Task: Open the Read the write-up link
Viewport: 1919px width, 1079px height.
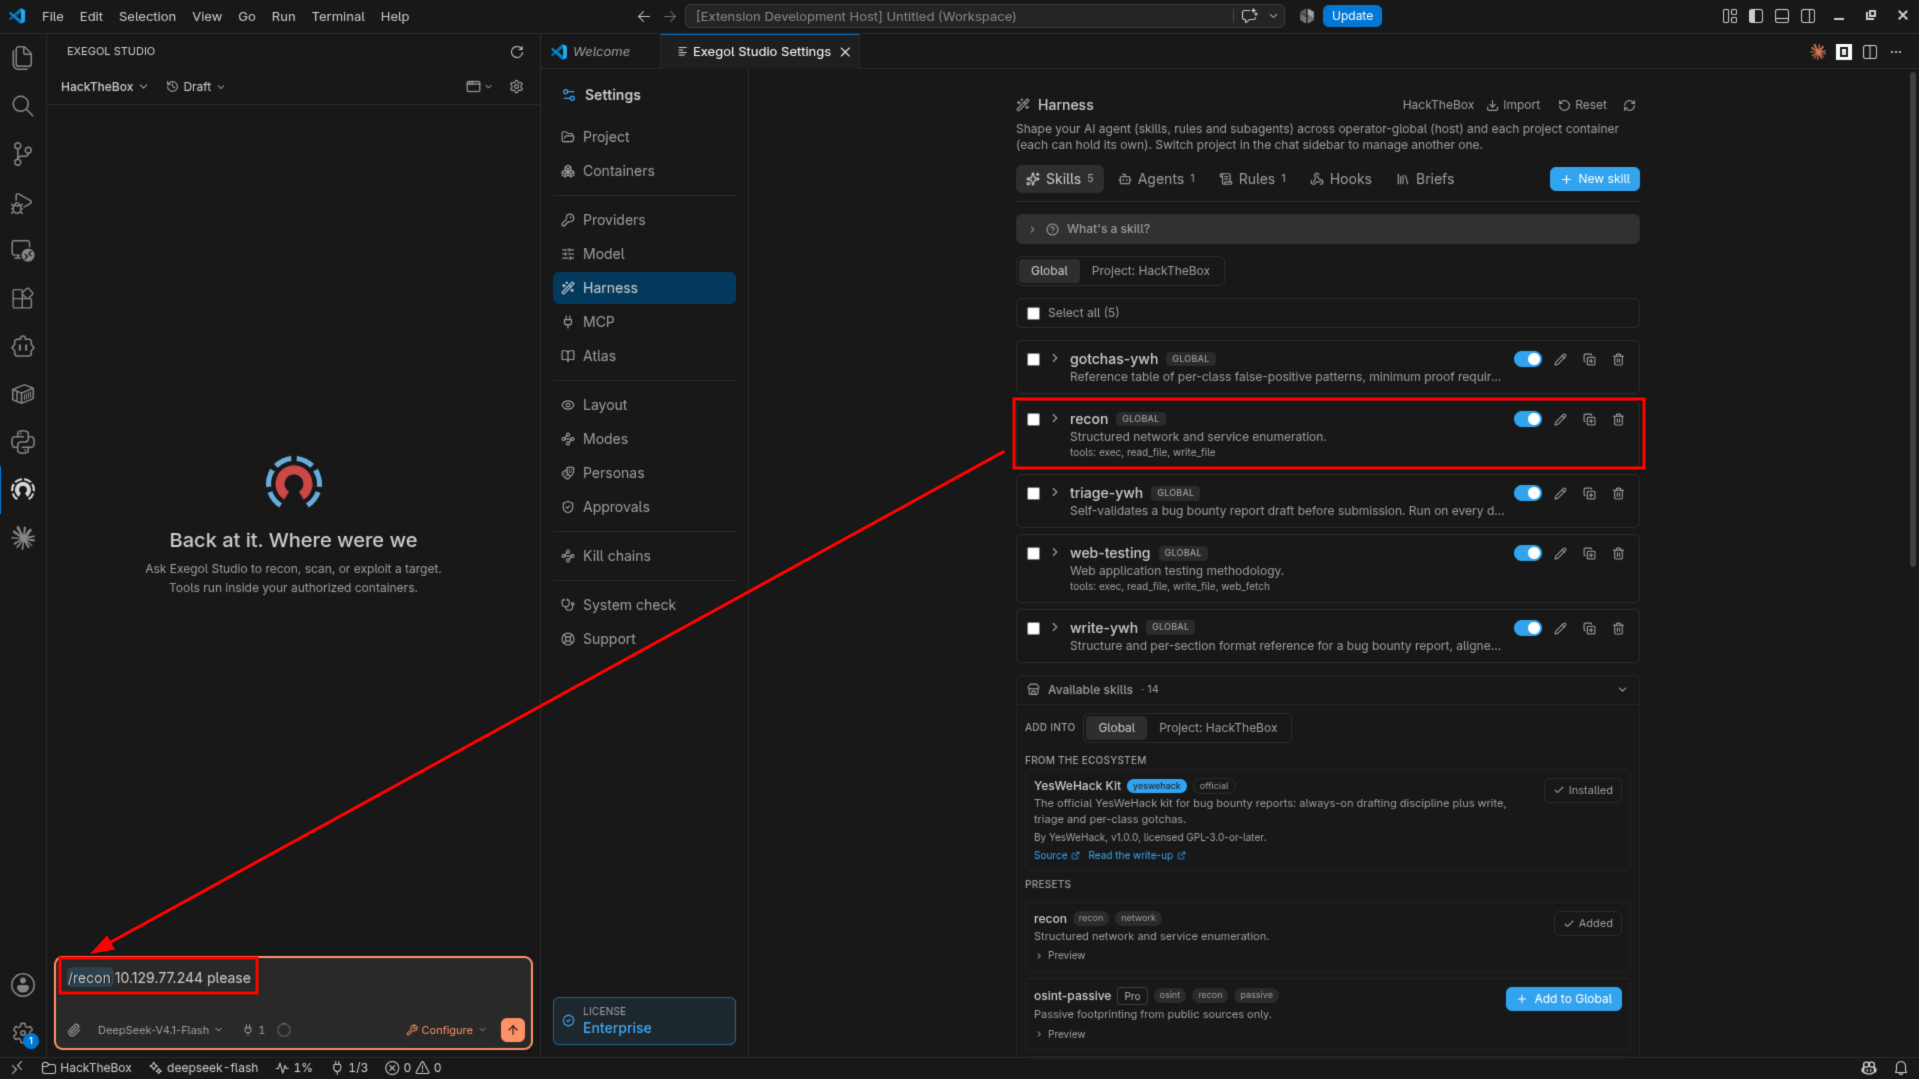Action: tap(1136, 856)
